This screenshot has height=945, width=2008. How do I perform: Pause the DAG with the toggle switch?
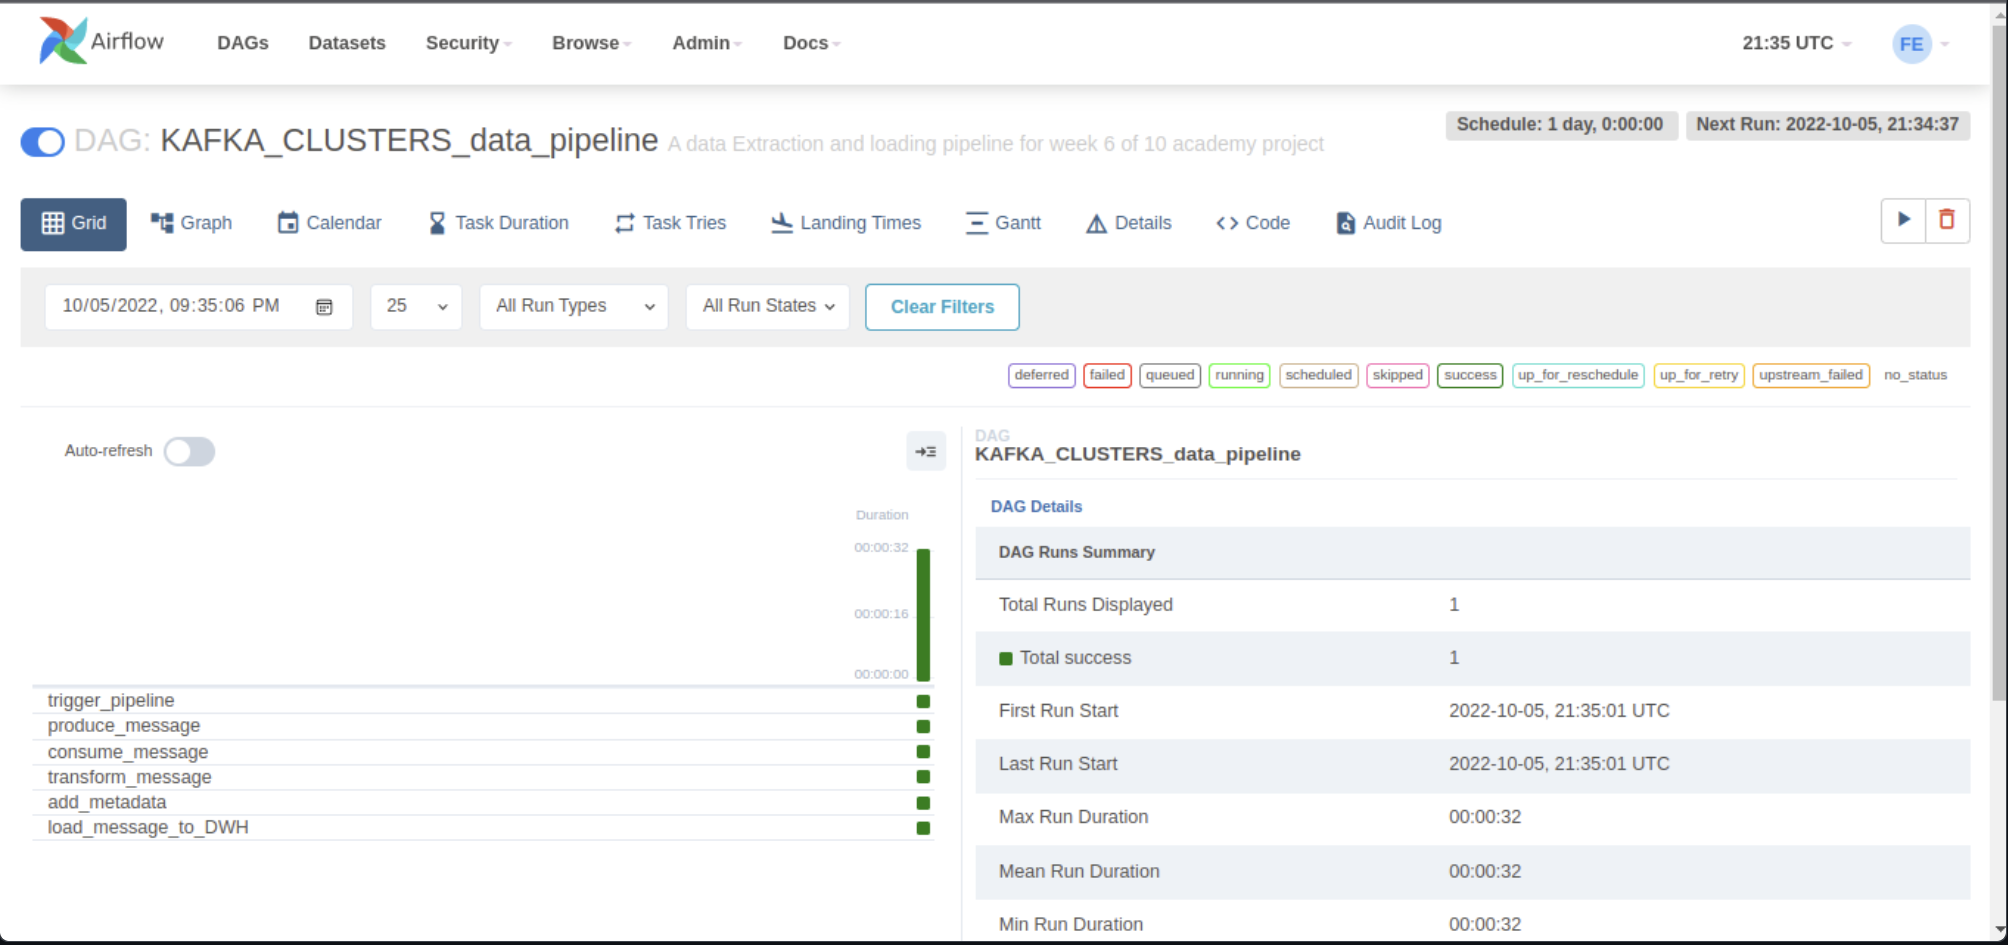click(x=43, y=142)
